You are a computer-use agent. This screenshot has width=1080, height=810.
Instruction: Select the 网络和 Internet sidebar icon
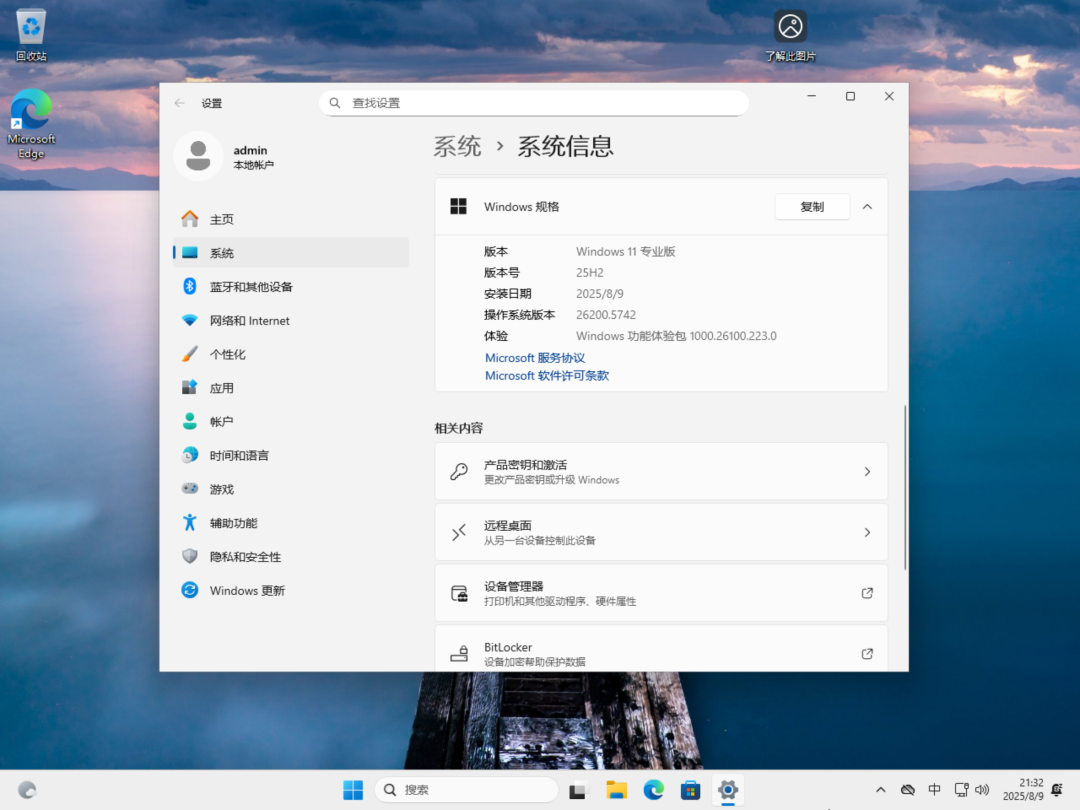point(191,320)
